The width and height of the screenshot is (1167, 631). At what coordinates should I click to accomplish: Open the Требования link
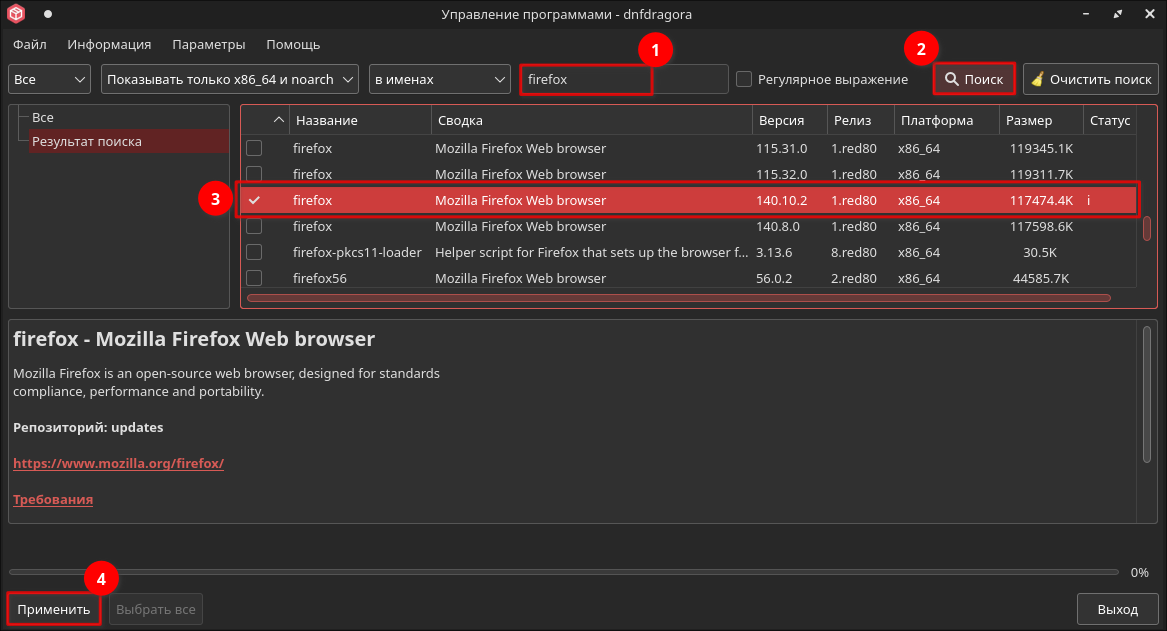coord(53,499)
